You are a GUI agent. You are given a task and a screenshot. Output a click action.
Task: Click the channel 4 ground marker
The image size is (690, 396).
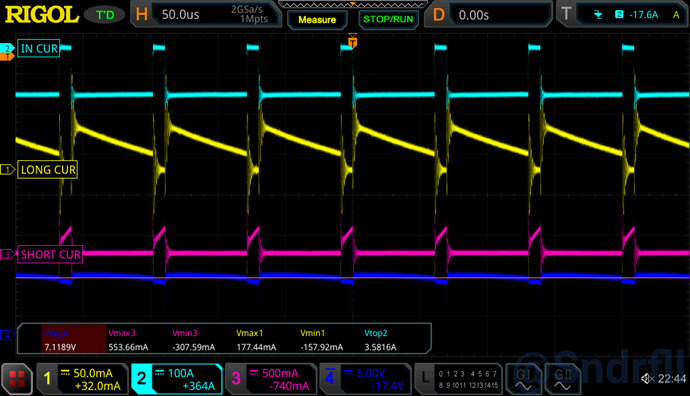click(x=7, y=336)
